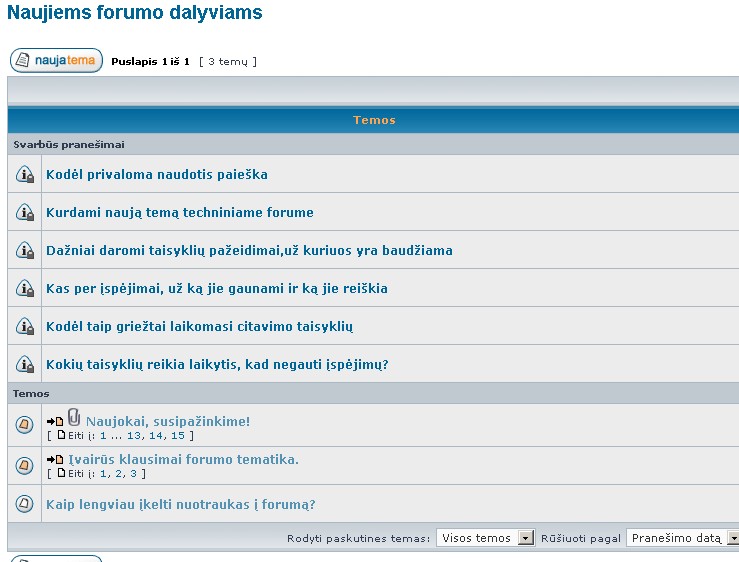
Task: Open Kas per įspėjimai topic link
Action: (216, 288)
